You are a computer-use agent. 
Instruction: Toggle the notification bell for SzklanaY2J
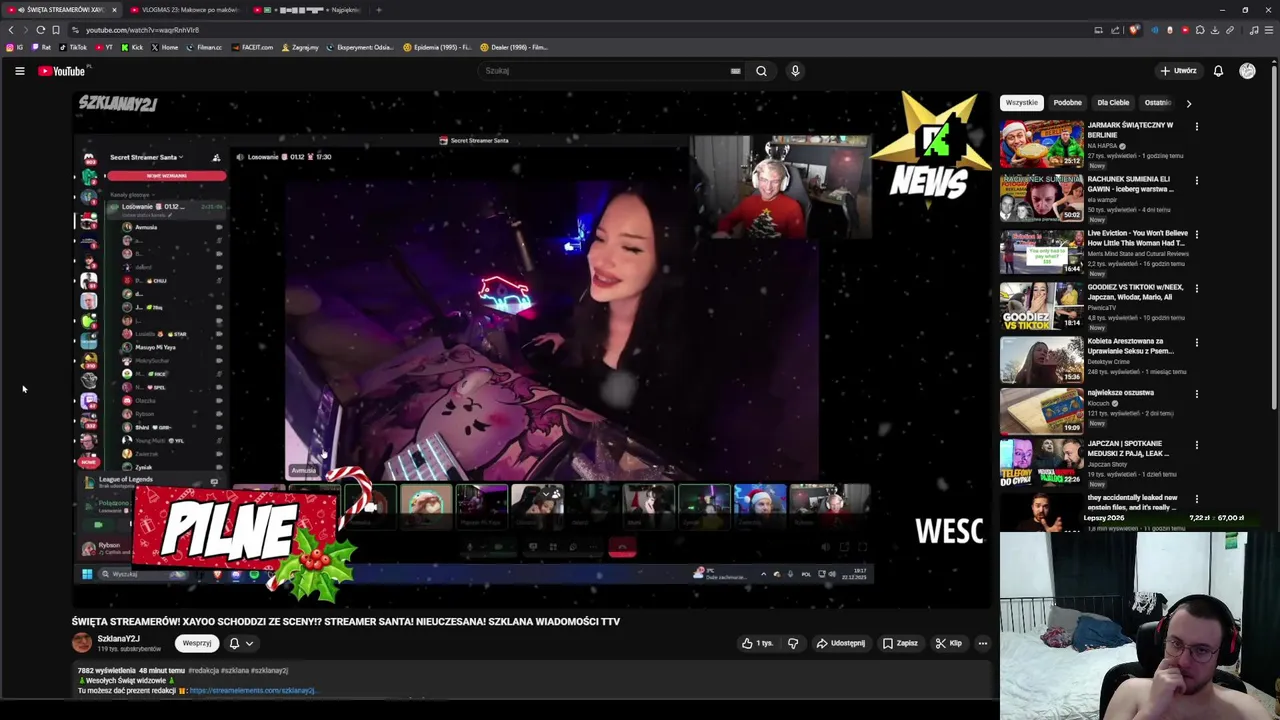[241, 643]
